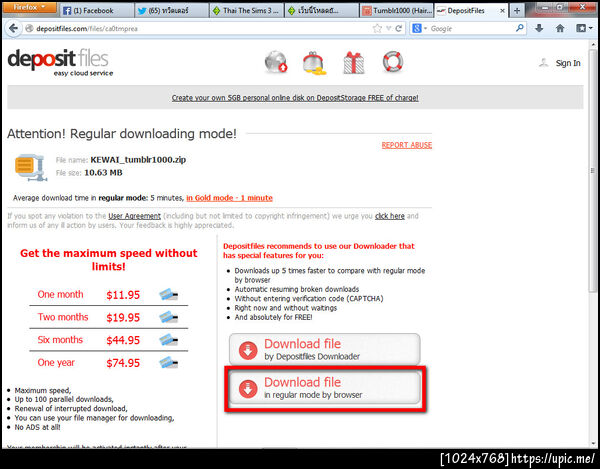Screen dimensions: 600x469
Task: Click the Google search field
Action: pyautogui.click(x=471, y=28)
